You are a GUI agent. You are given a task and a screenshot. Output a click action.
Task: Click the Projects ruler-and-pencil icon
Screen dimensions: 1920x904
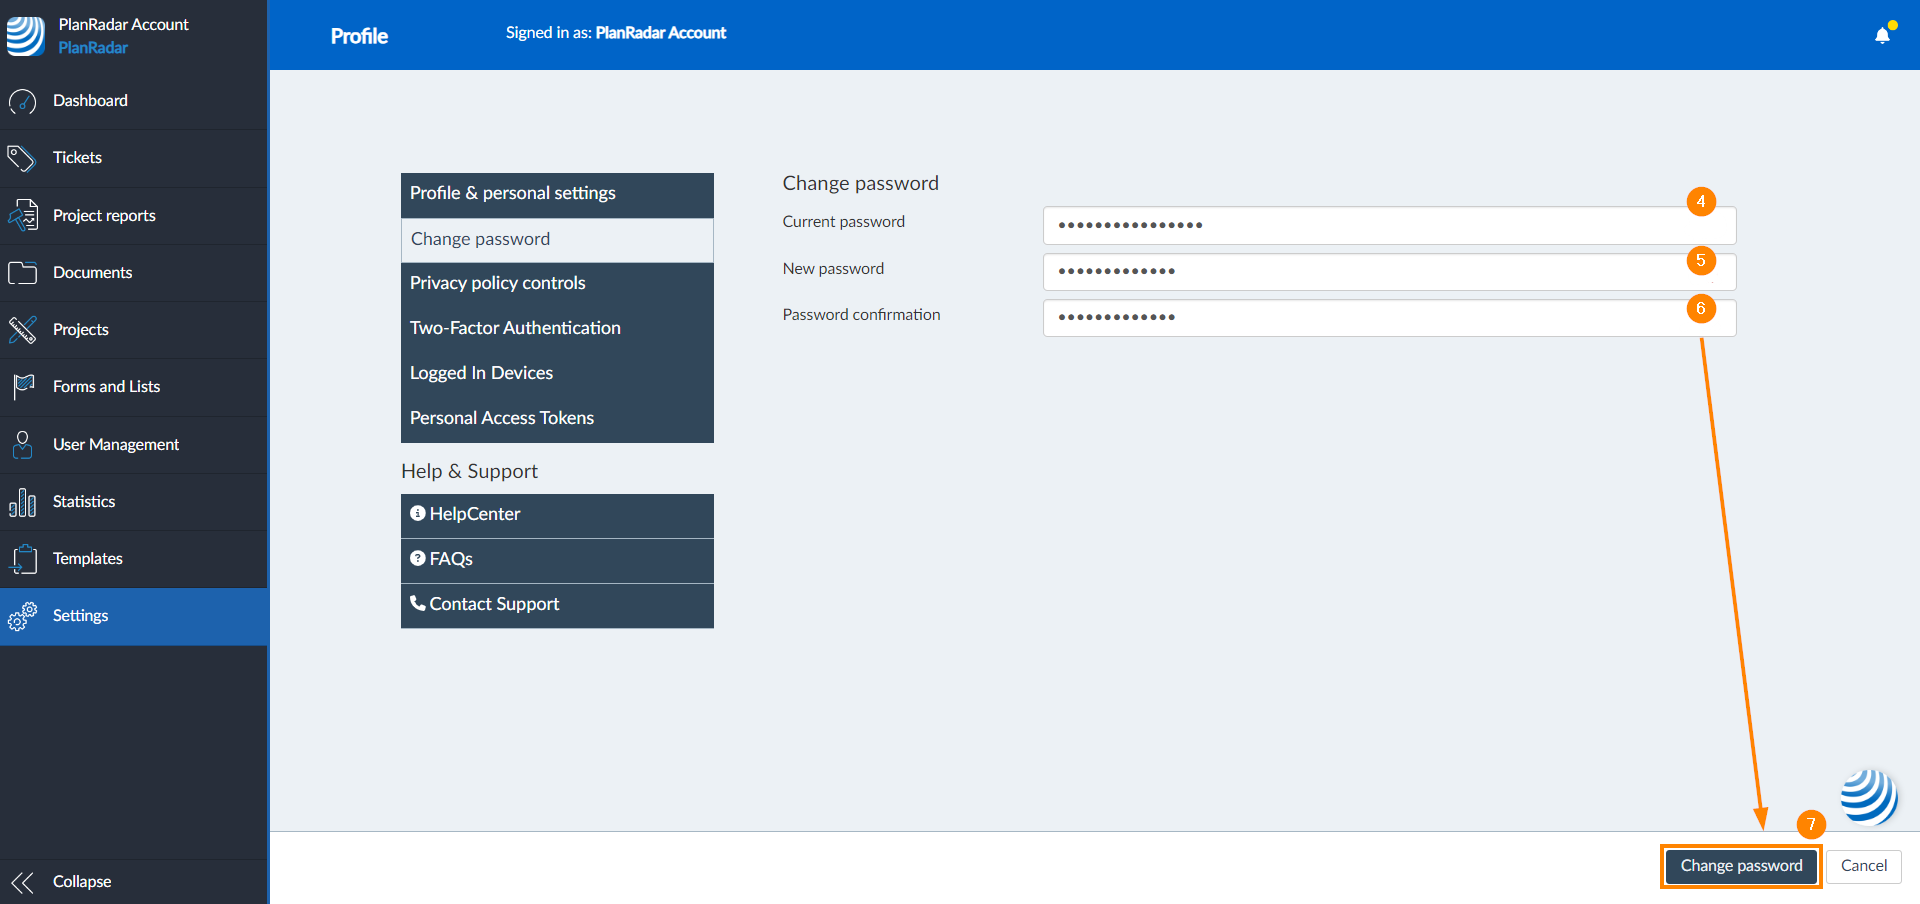[22, 330]
